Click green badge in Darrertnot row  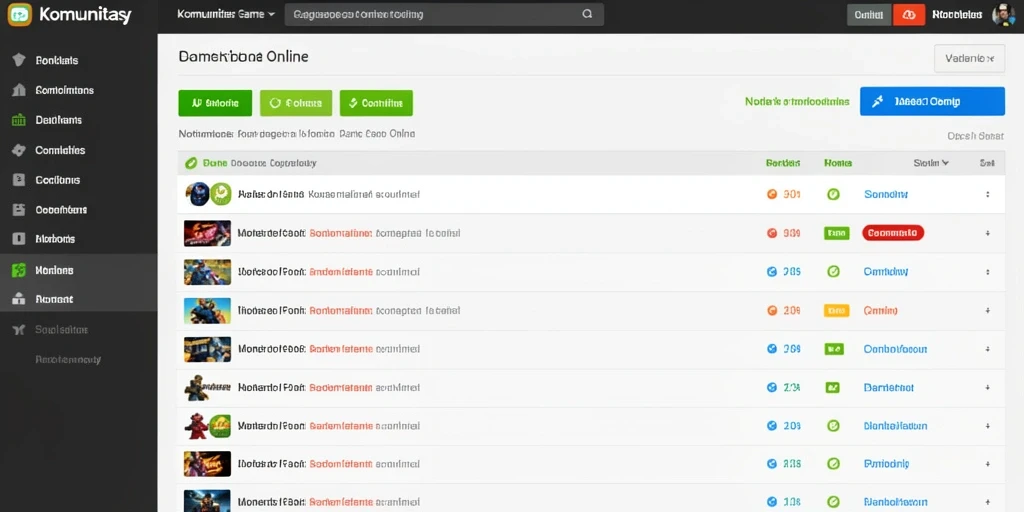(833, 388)
